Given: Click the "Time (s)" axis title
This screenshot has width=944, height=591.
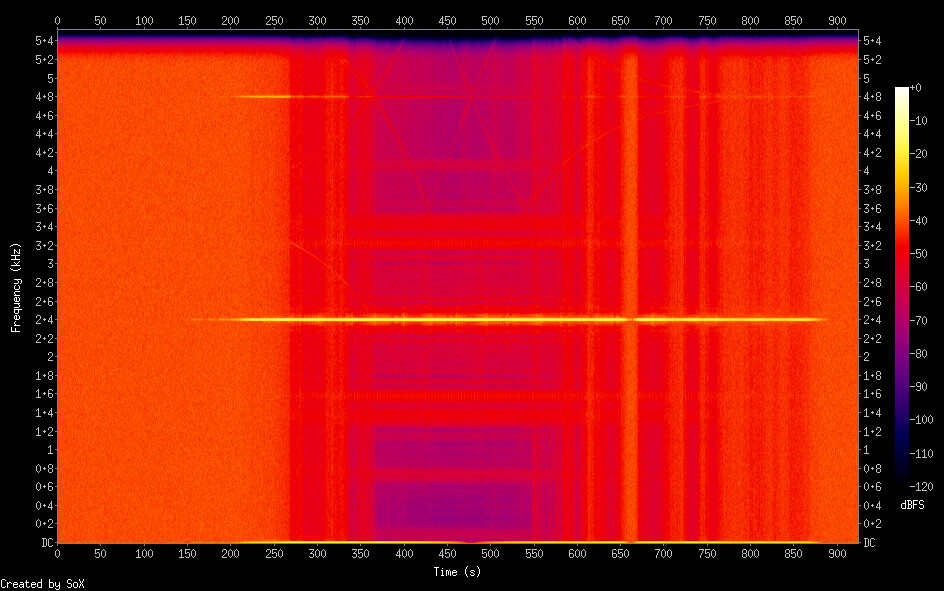Looking at the screenshot, I should [x=459, y=572].
